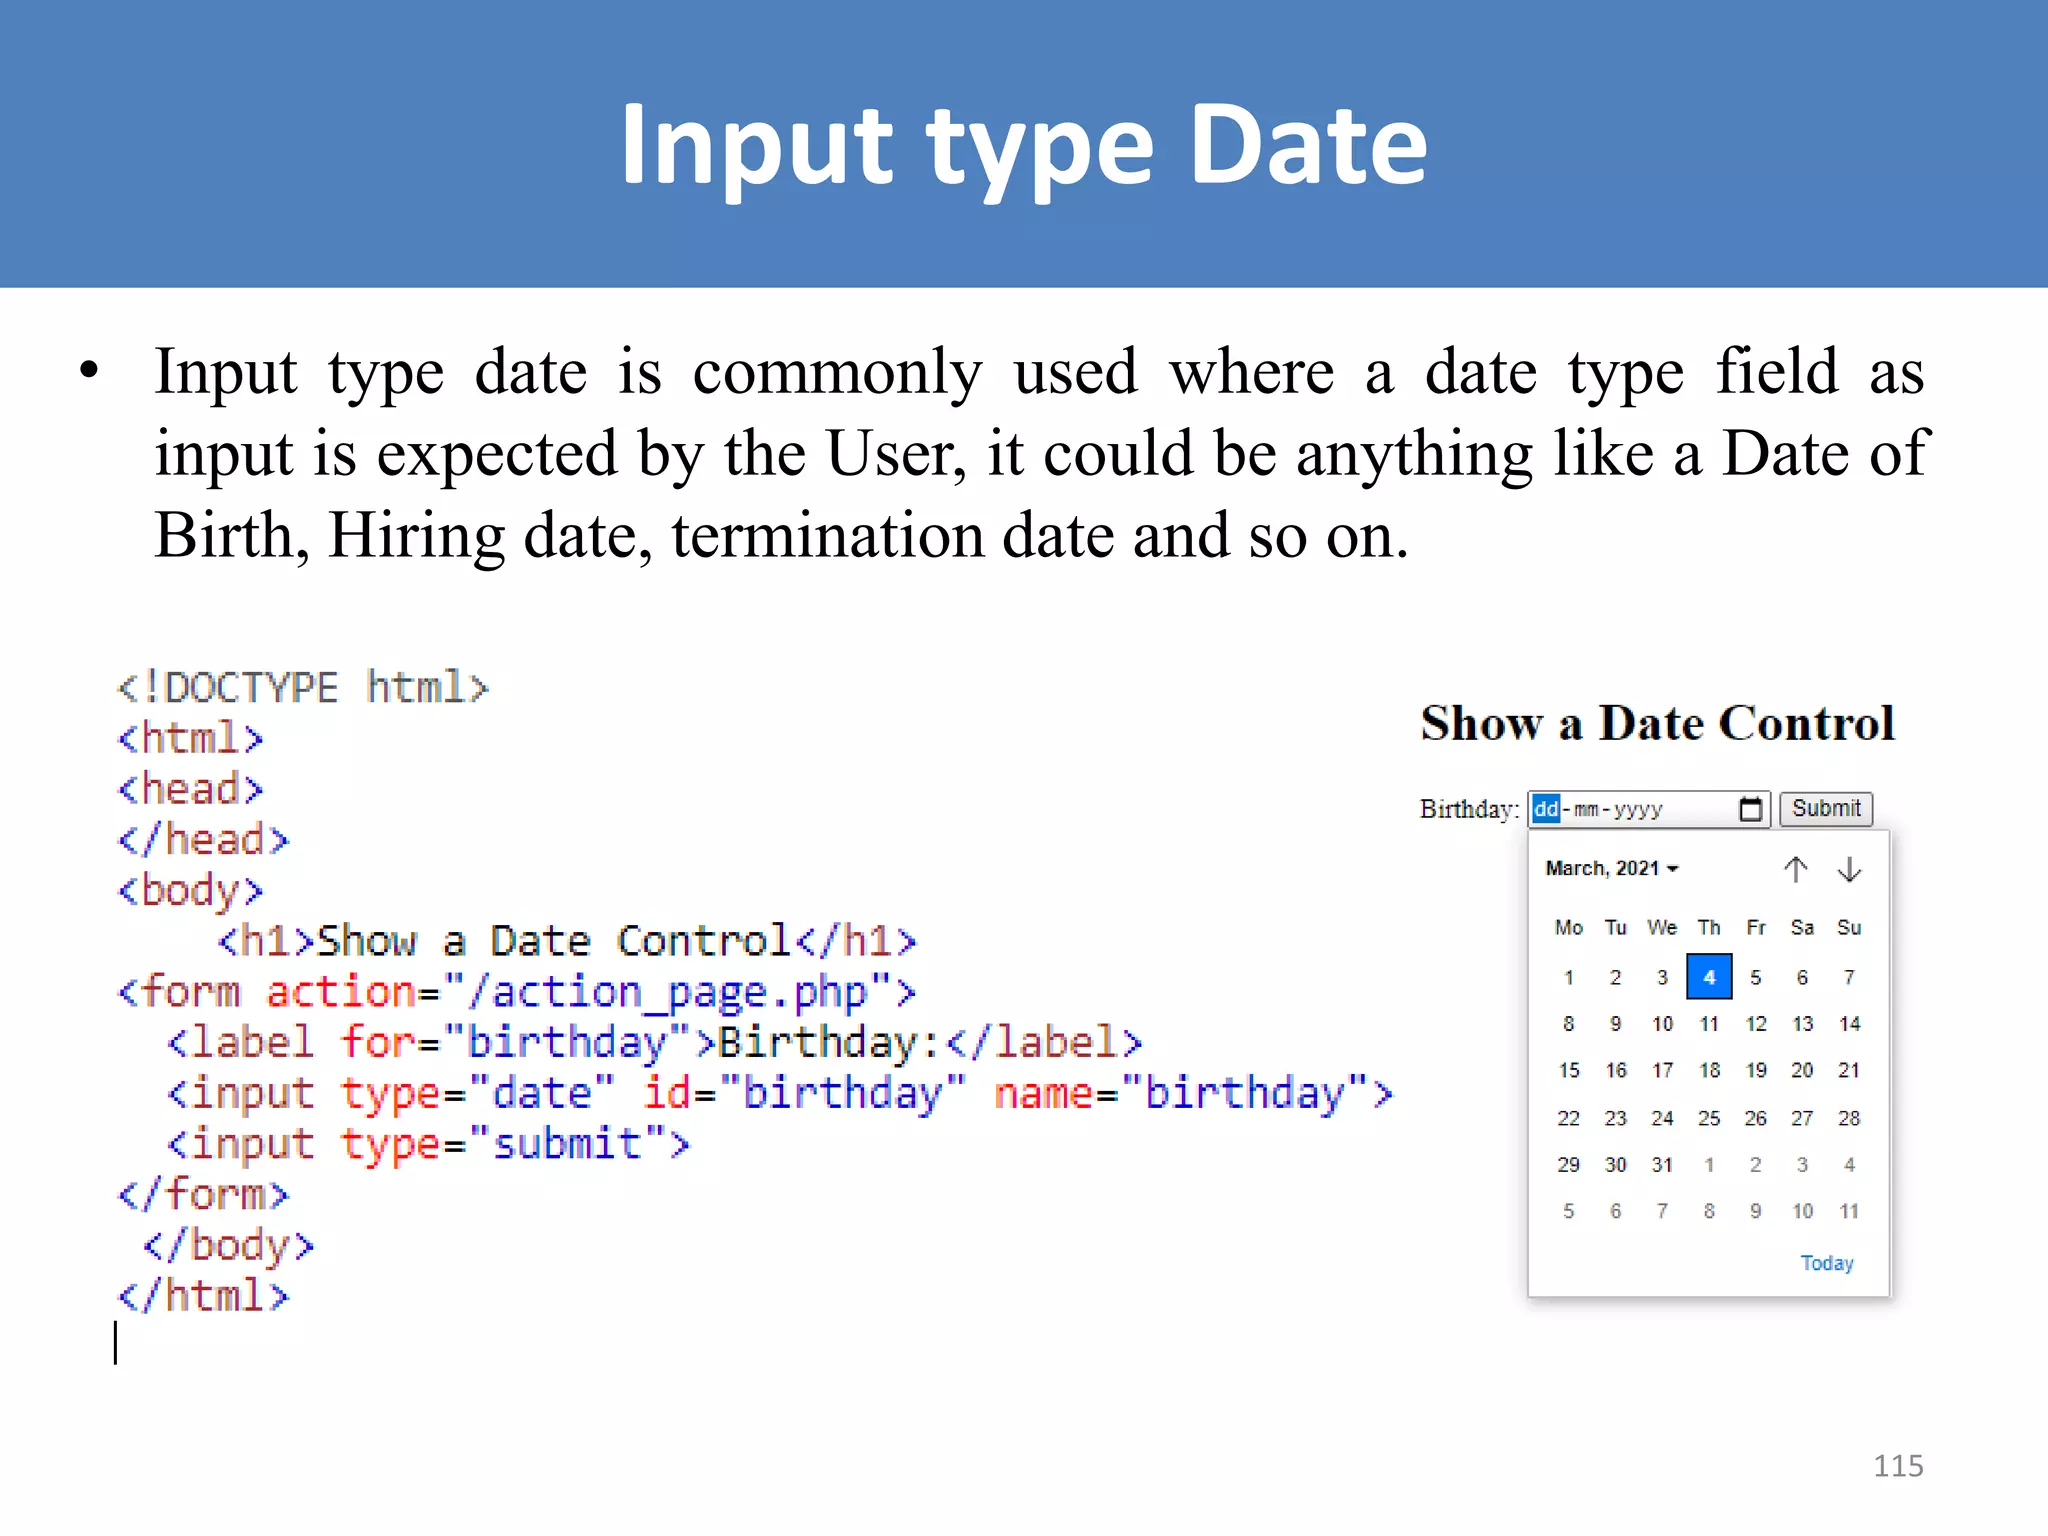Select March 31 in the calendar
Image resolution: width=2048 pixels, height=1536 pixels.
click(1662, 1165)
